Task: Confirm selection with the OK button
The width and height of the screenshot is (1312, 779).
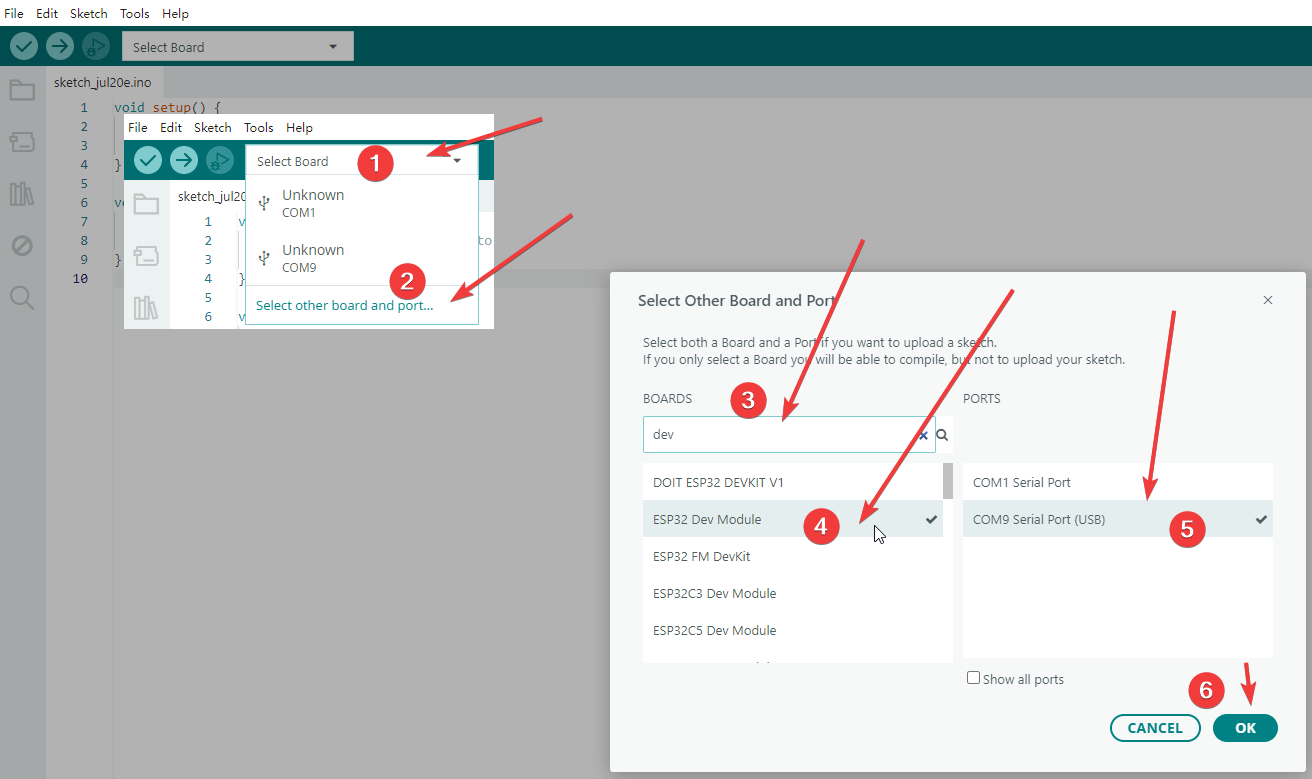Action: tap(1245, 728)
